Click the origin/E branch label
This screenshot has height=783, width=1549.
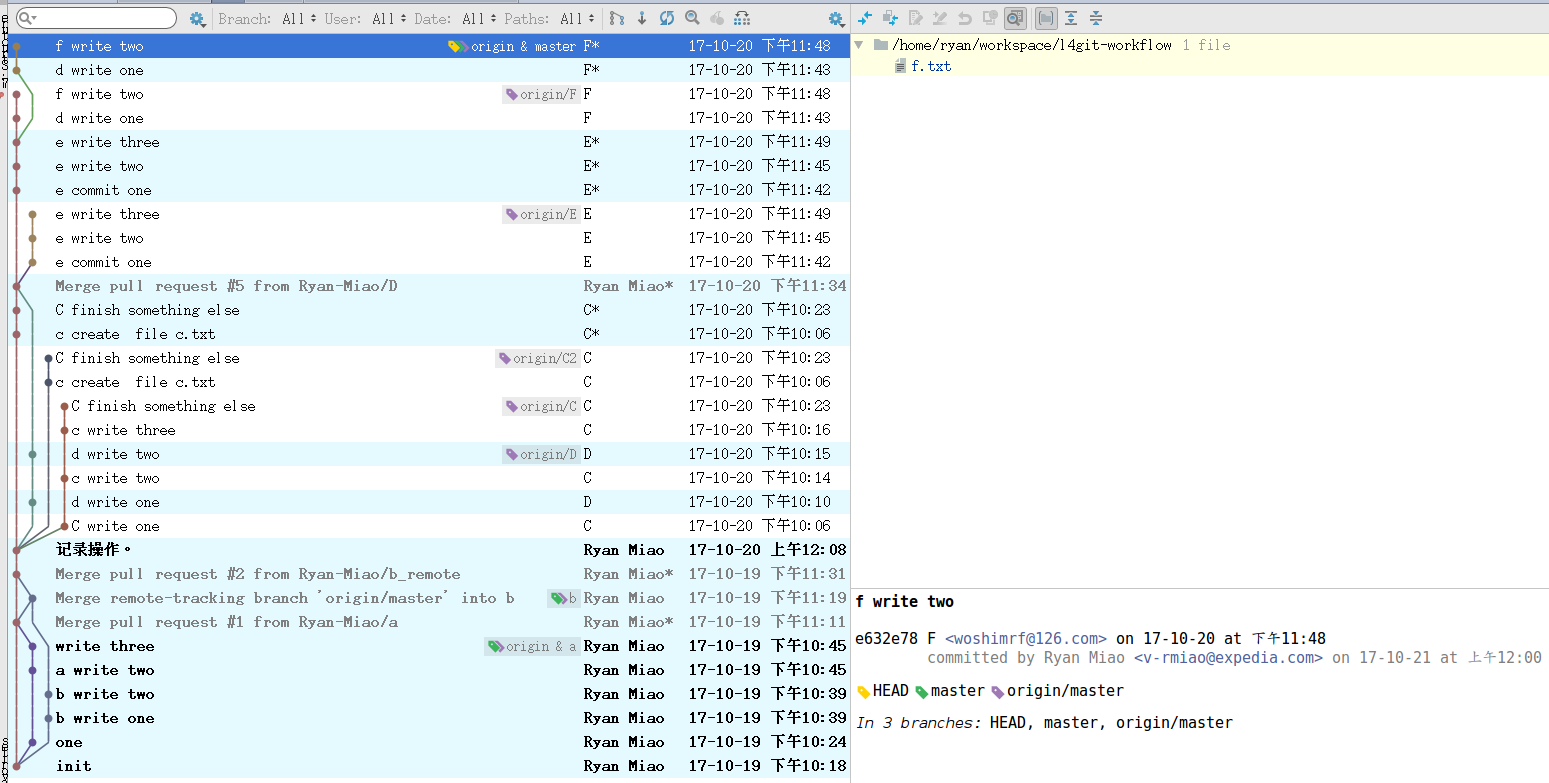point(541,214)
